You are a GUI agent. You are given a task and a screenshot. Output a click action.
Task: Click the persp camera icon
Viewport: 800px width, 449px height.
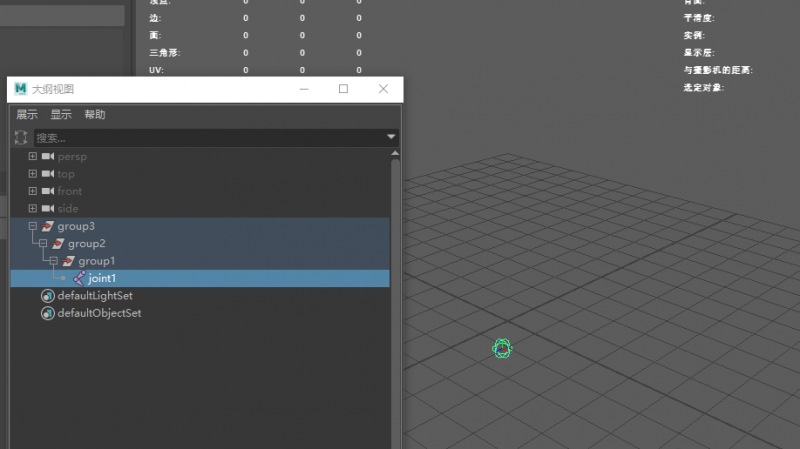[48, 156]
